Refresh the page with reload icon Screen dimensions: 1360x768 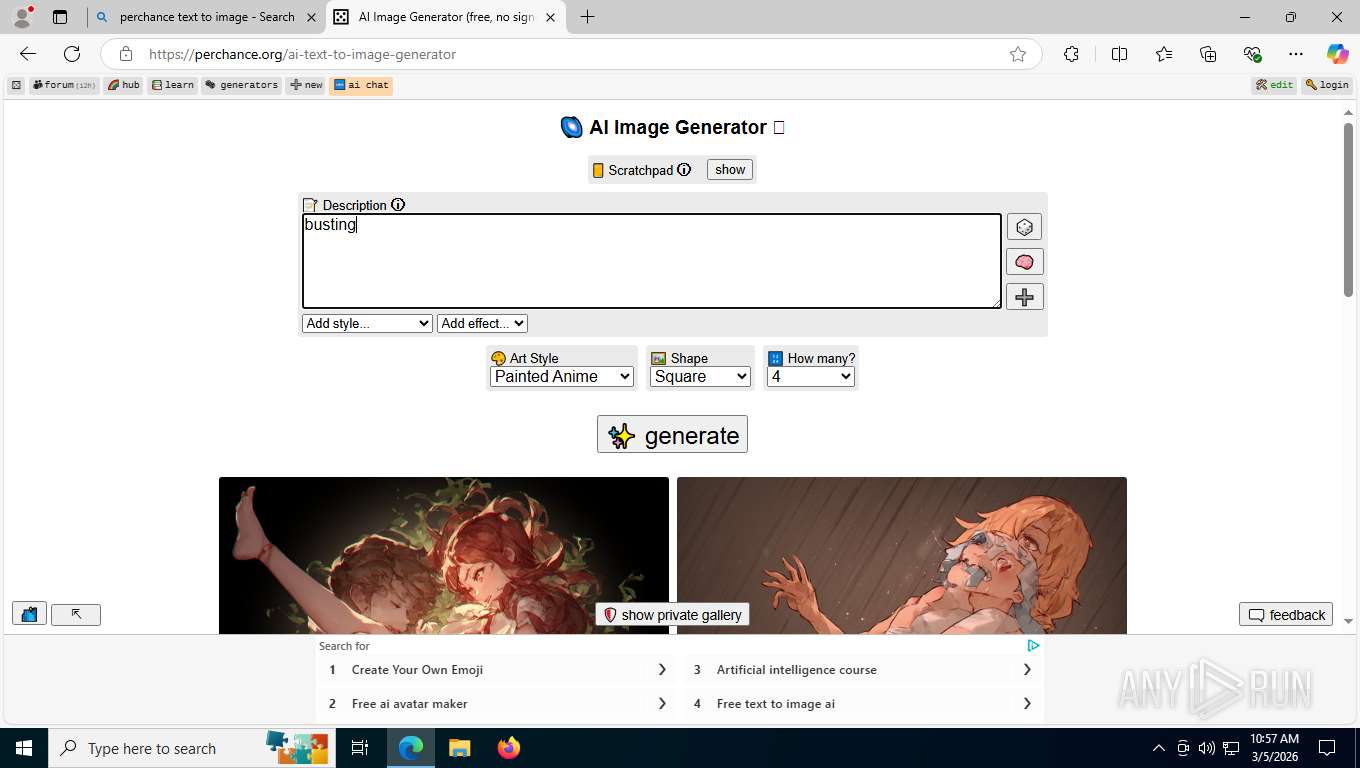click(x=72, y=54)
